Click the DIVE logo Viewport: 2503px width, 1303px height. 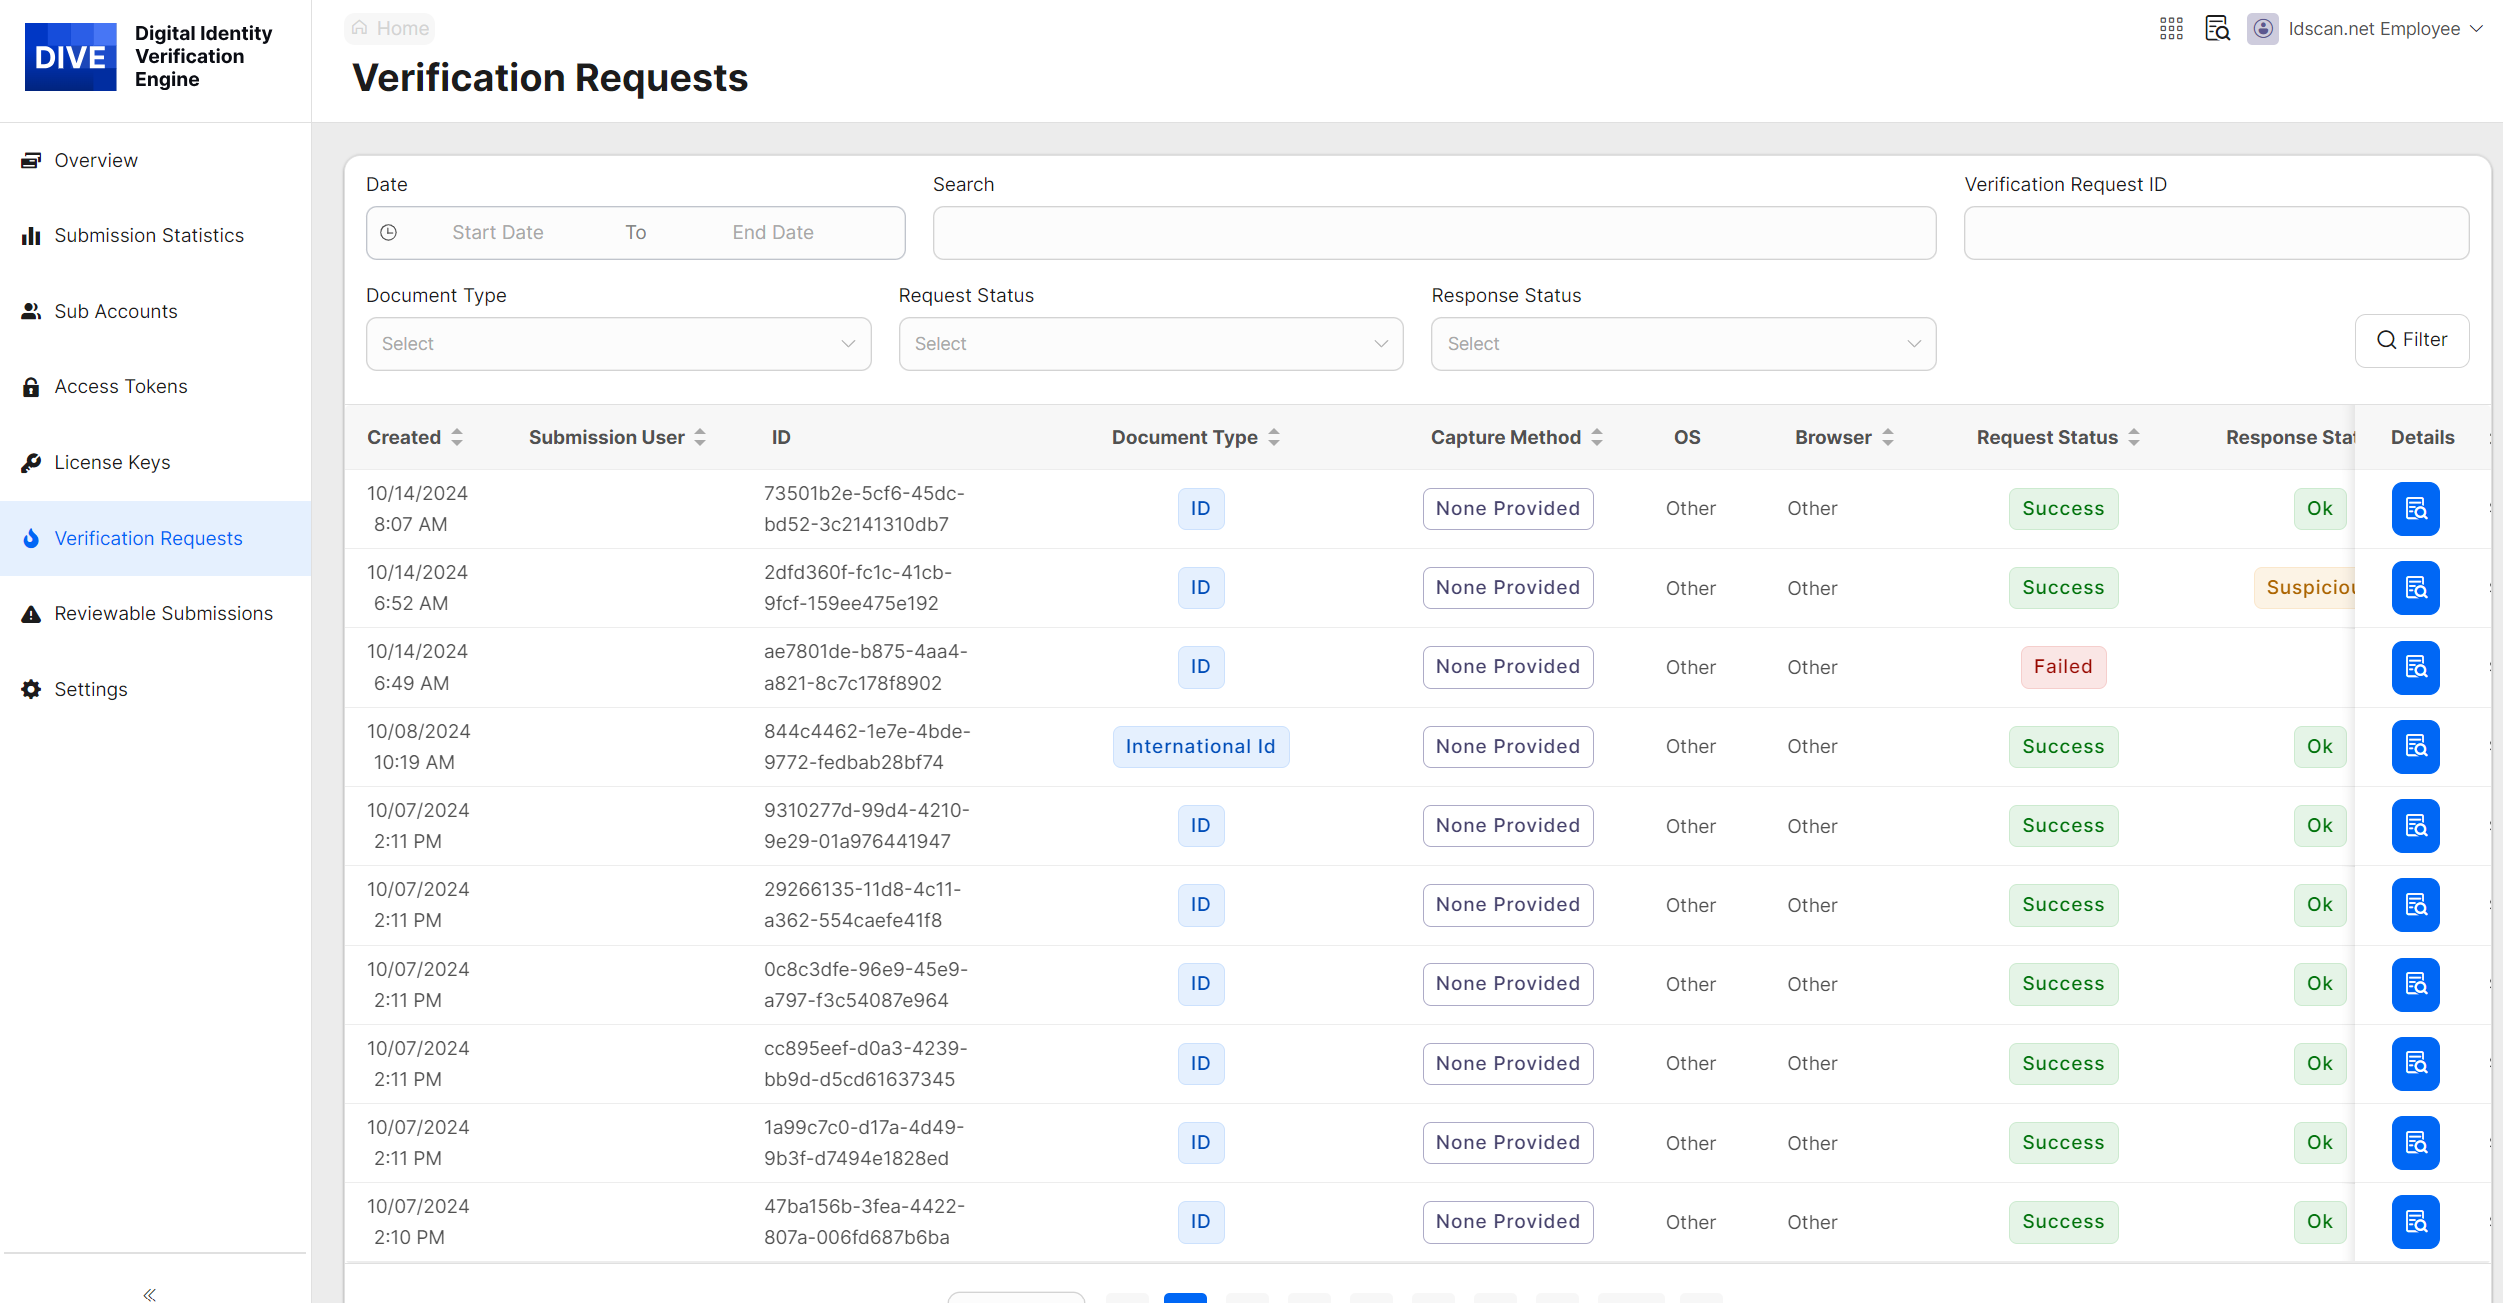(x=70, y=57)
